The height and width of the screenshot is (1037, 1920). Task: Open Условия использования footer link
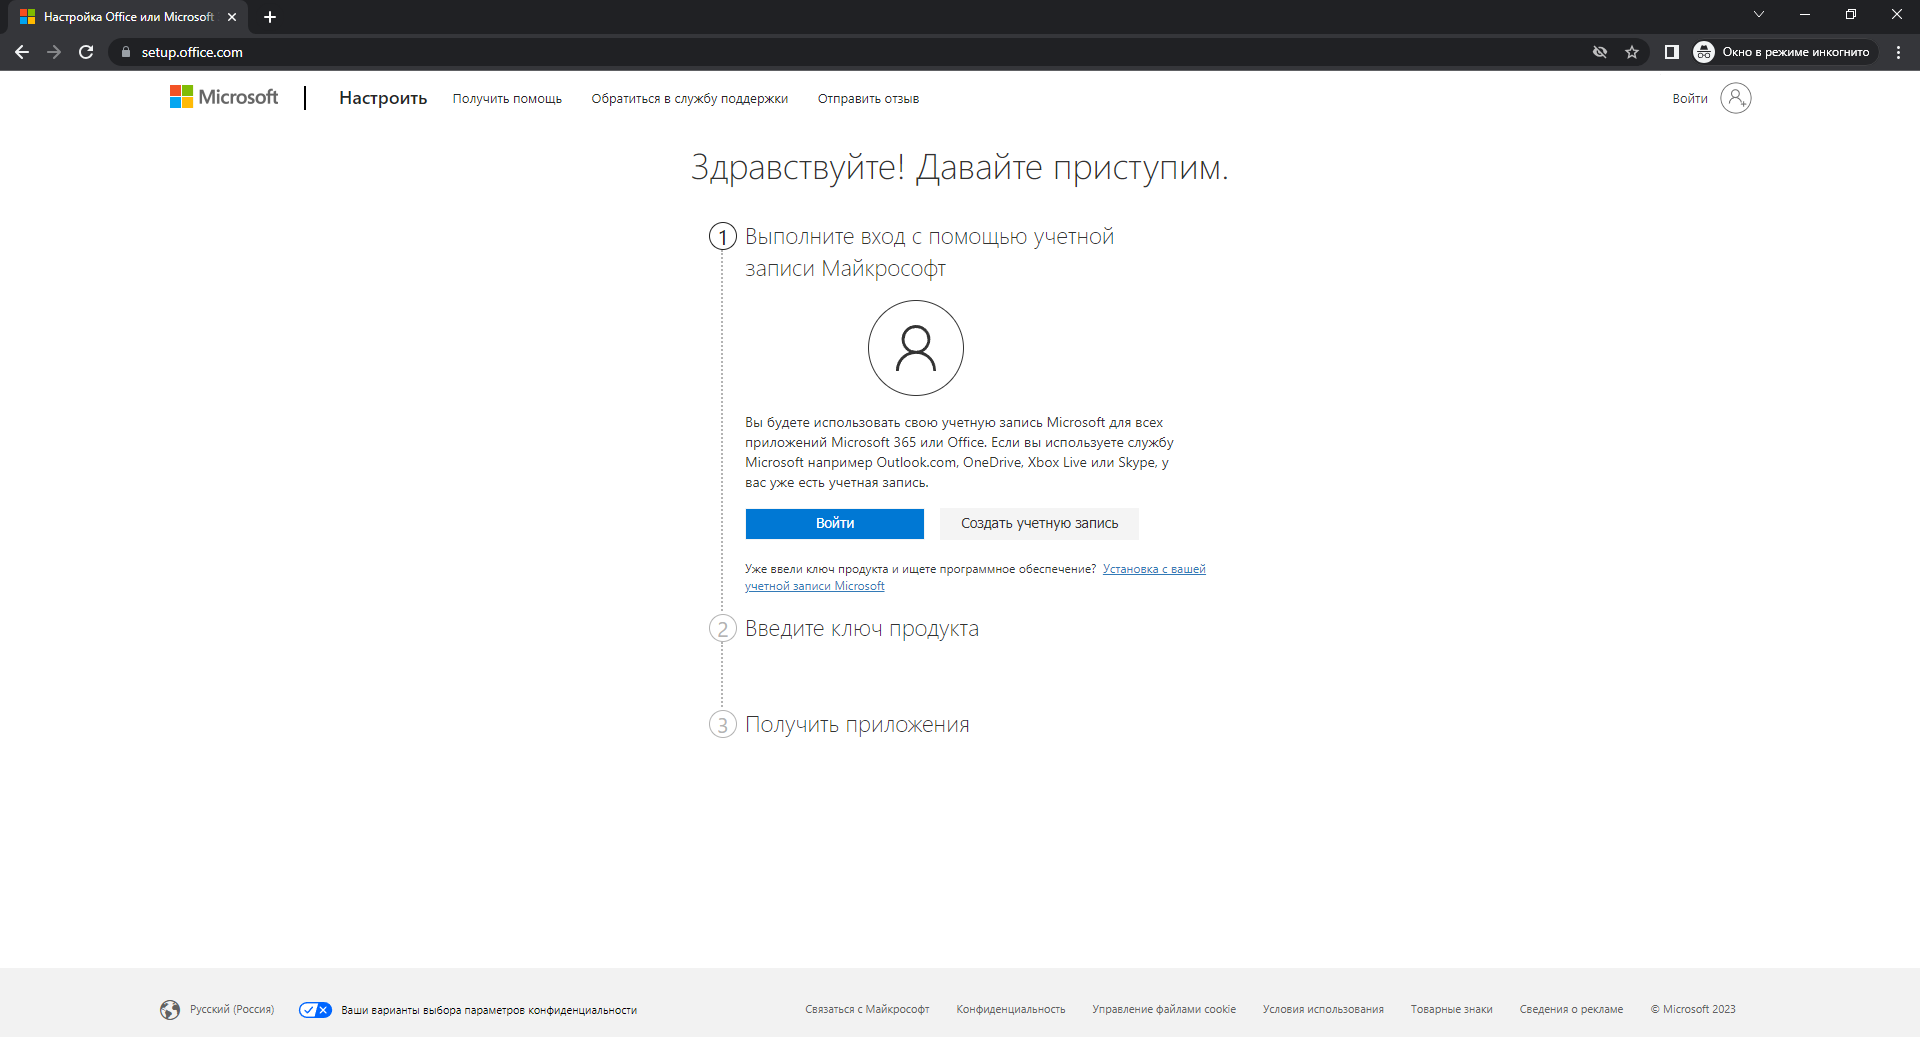coord(1323,1010)
